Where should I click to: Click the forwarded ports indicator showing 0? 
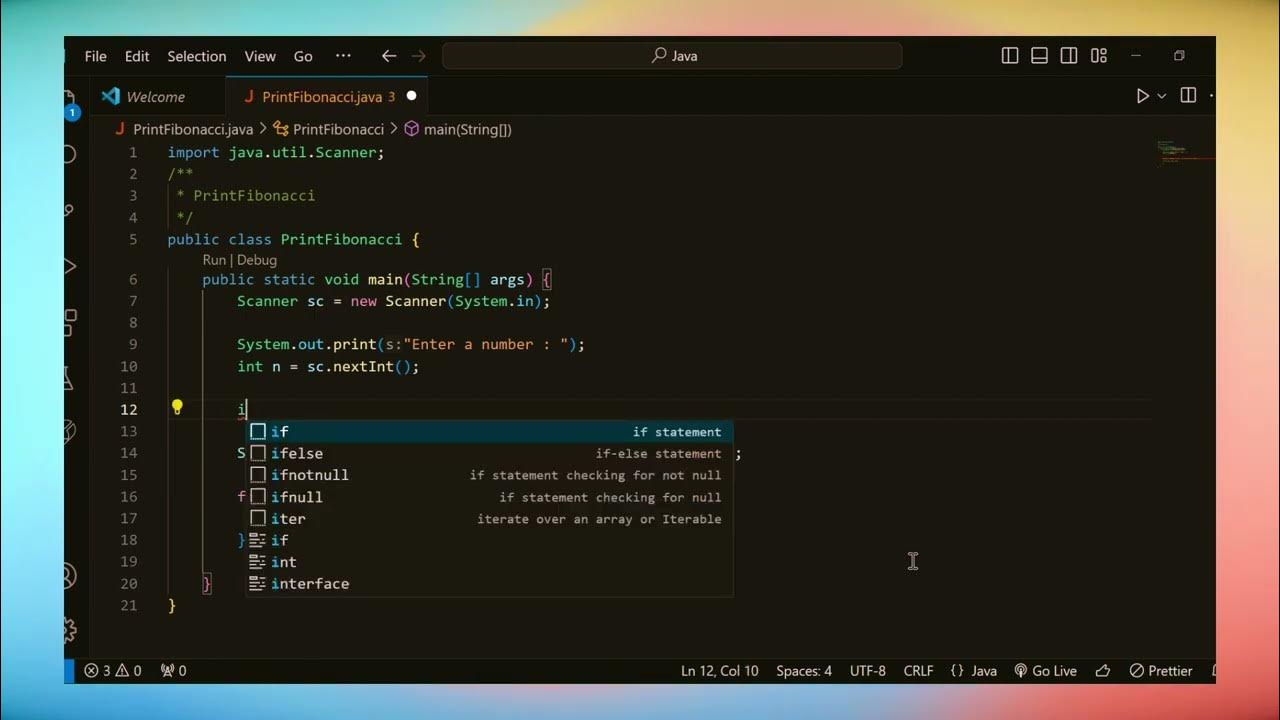tap(174, 671)
